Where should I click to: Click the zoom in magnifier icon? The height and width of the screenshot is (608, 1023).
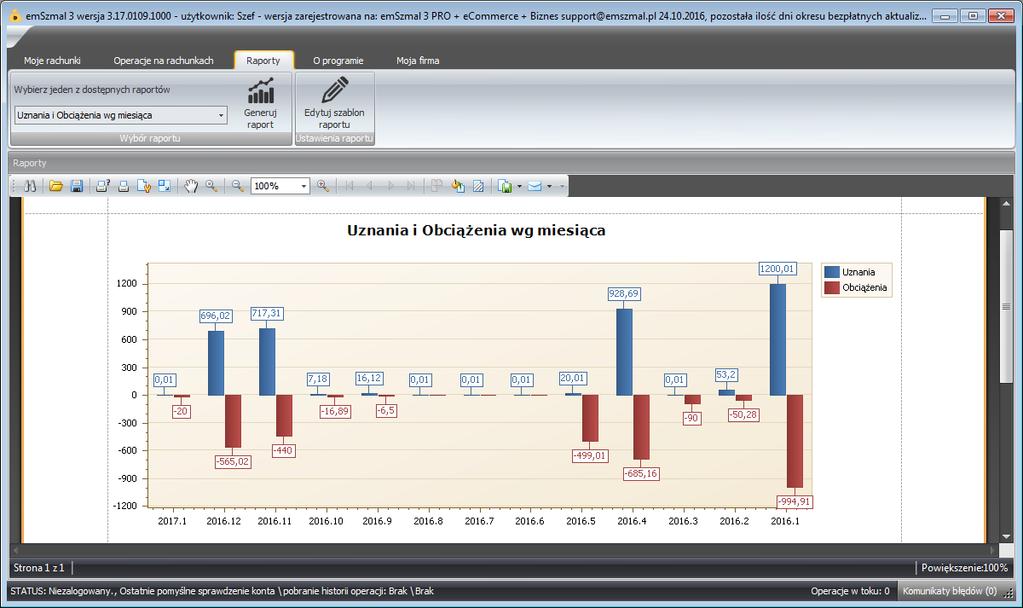click(322, 186)
